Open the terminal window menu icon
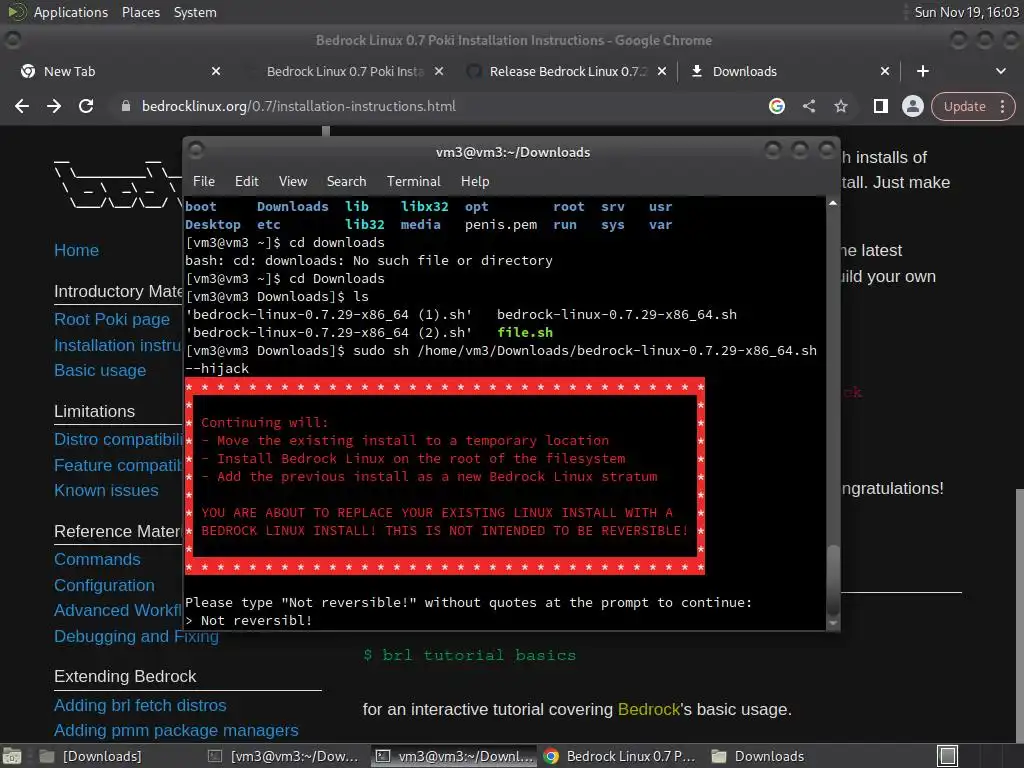This screenshot has width=1024, height=768. pos(196,150)
